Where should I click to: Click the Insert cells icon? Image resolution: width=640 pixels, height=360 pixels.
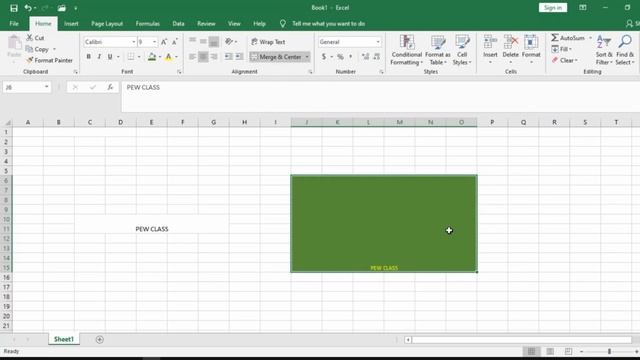(490, 42)
